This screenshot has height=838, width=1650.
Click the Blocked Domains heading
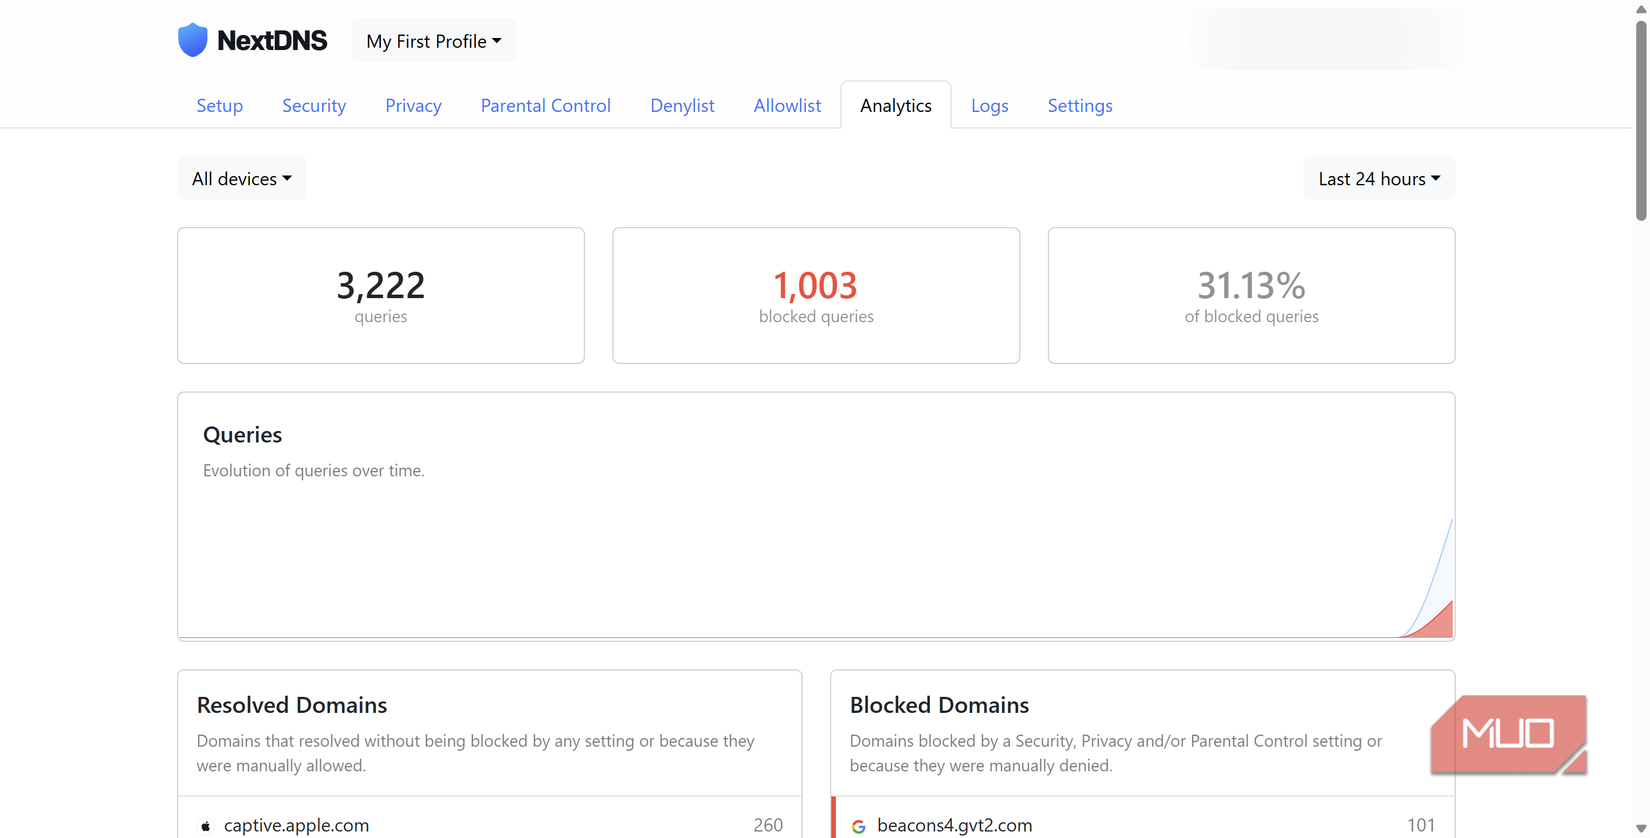[939, 705]
